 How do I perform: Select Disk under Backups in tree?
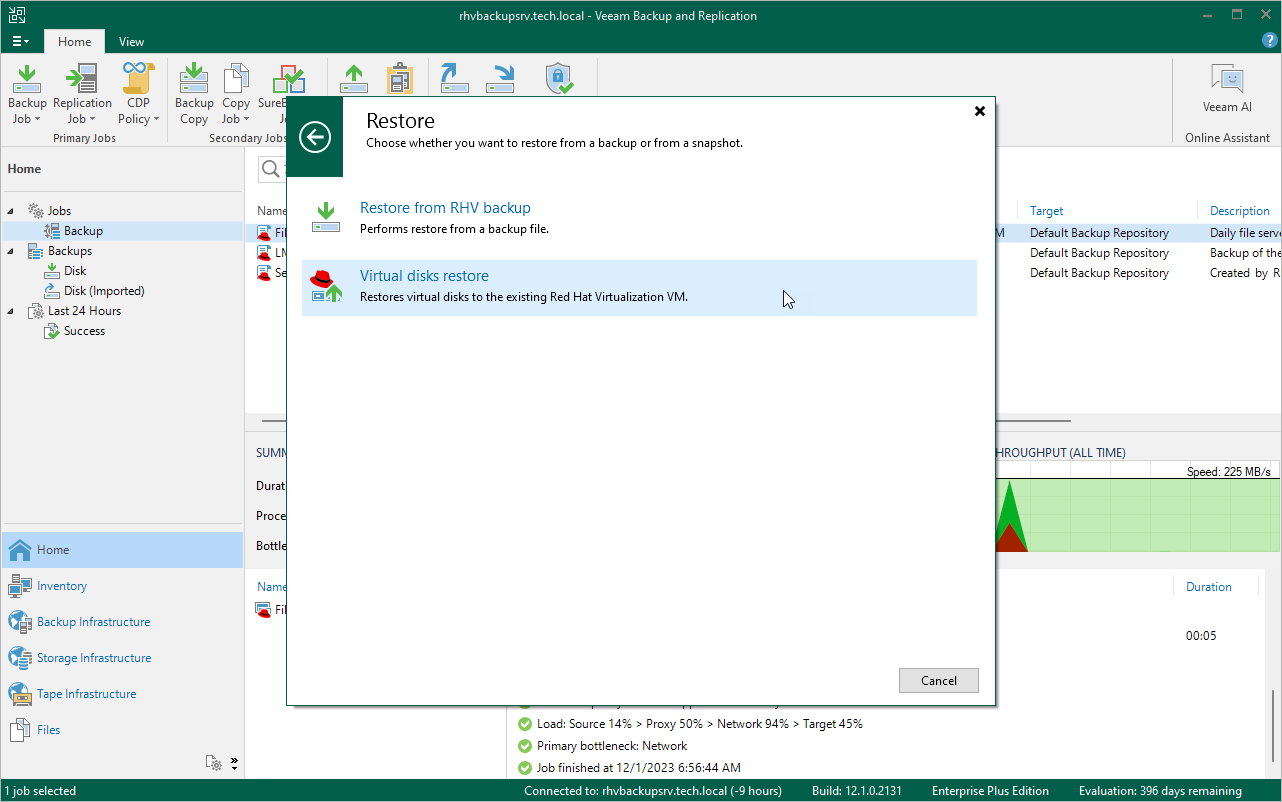click(x=75, y=271)
